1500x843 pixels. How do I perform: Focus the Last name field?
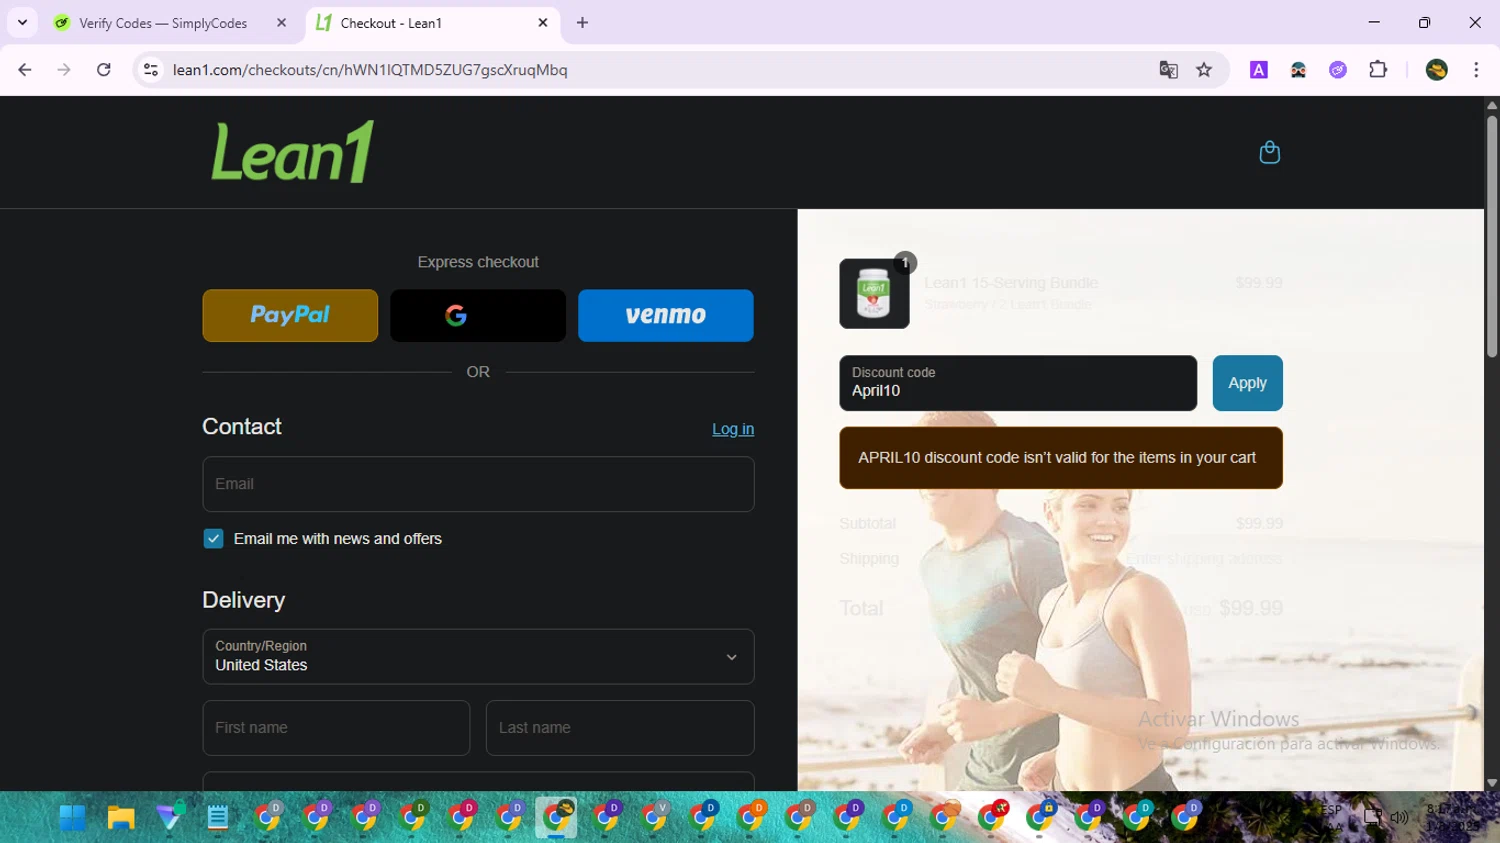(x=620, y=728)
